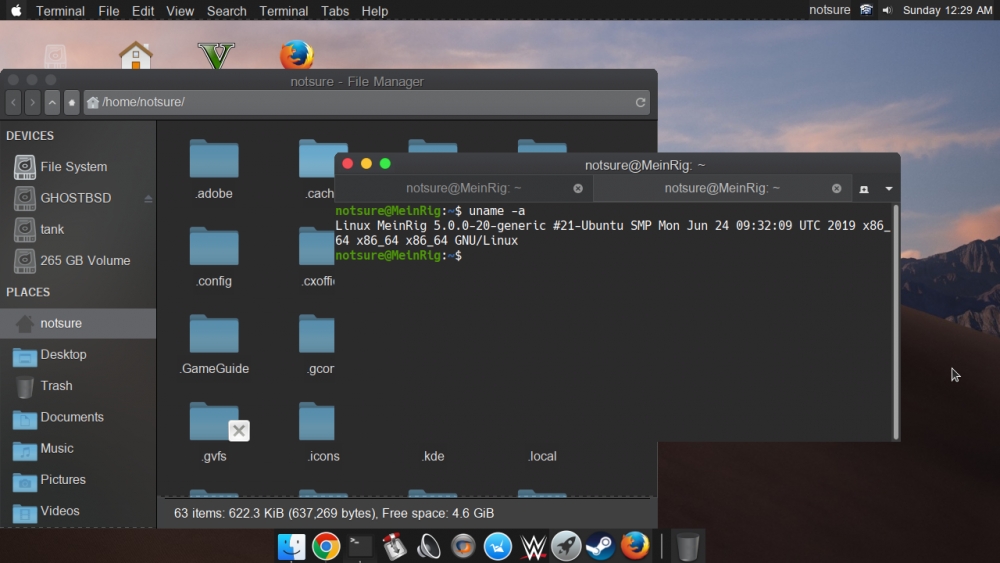Viewport: 1000px width, 563px height.
Task: Go to parent folder in File Manager
Action: [52, 102]
